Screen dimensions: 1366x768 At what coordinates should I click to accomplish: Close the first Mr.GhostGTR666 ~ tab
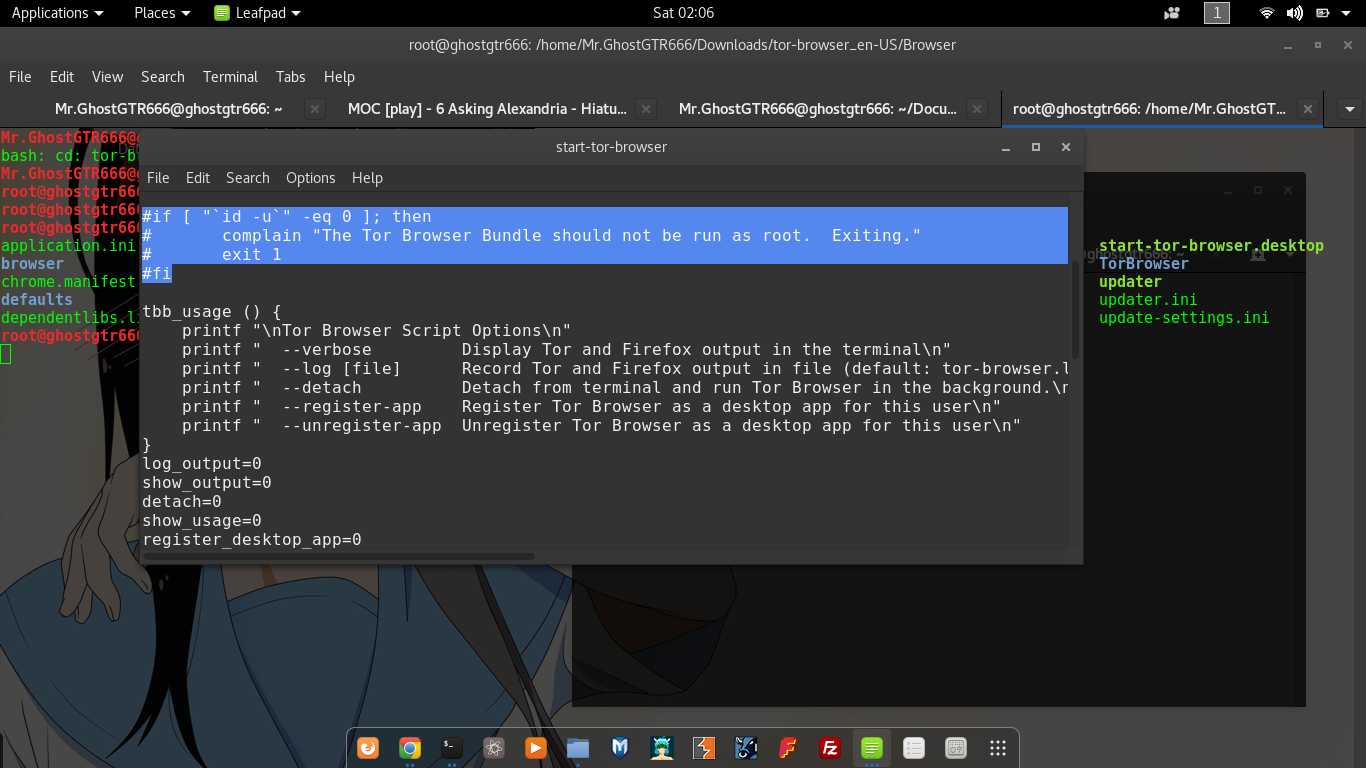314,109
